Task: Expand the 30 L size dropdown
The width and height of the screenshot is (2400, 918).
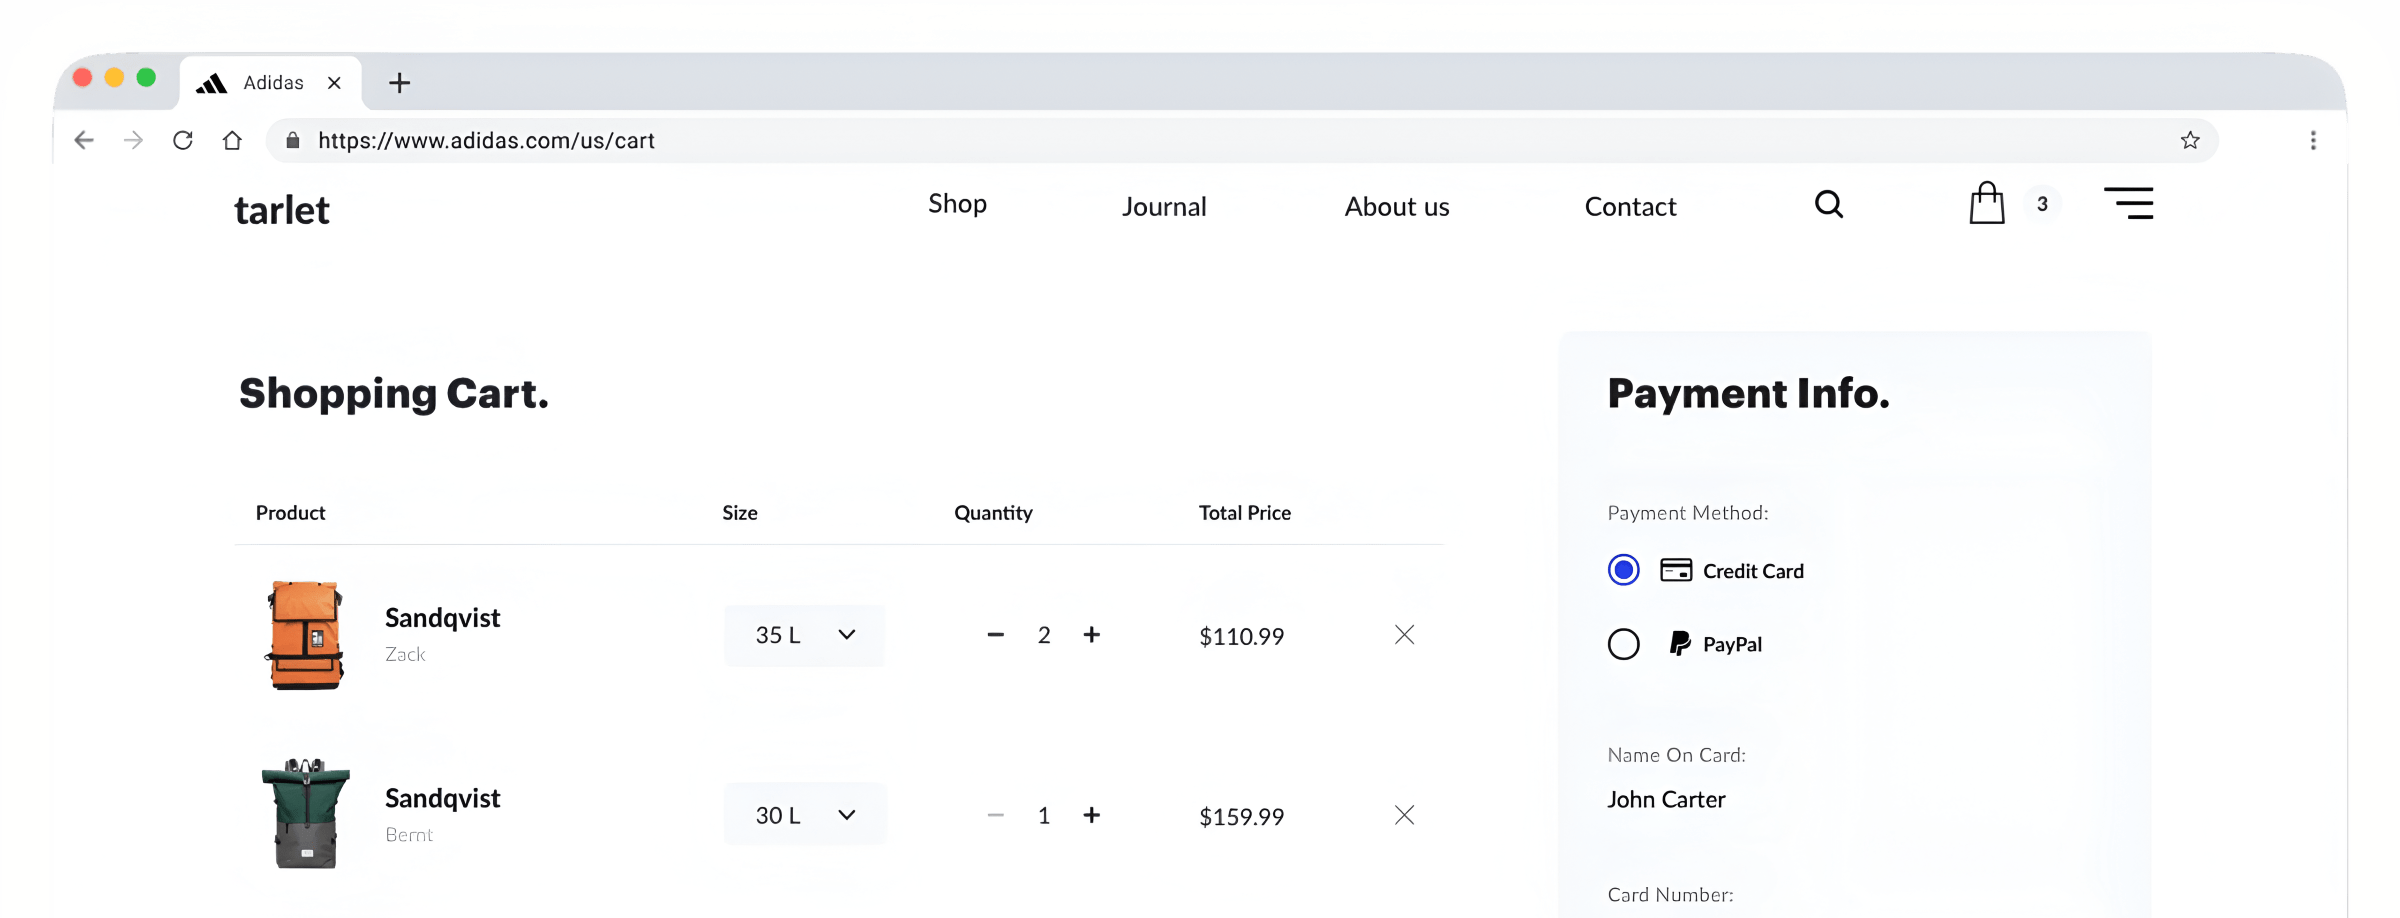Action: (x=805, y=815)
